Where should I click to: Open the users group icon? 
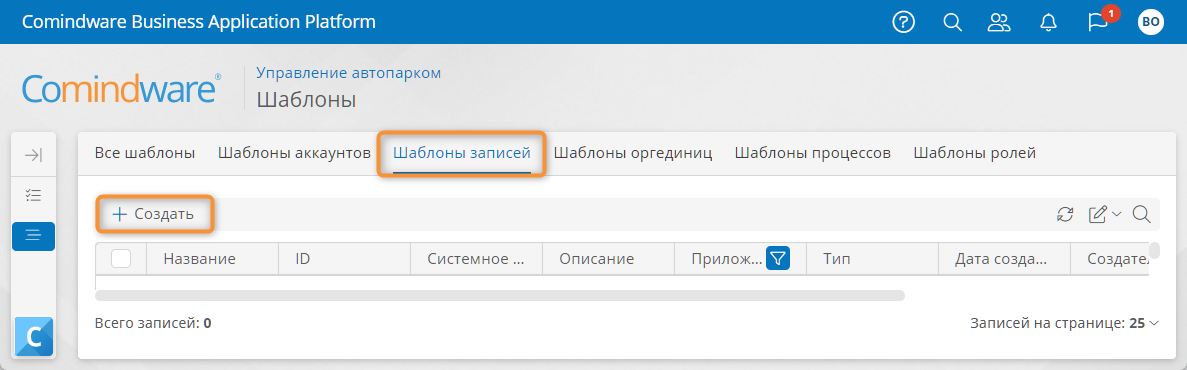pyautogui.click(x=999, y=22)
